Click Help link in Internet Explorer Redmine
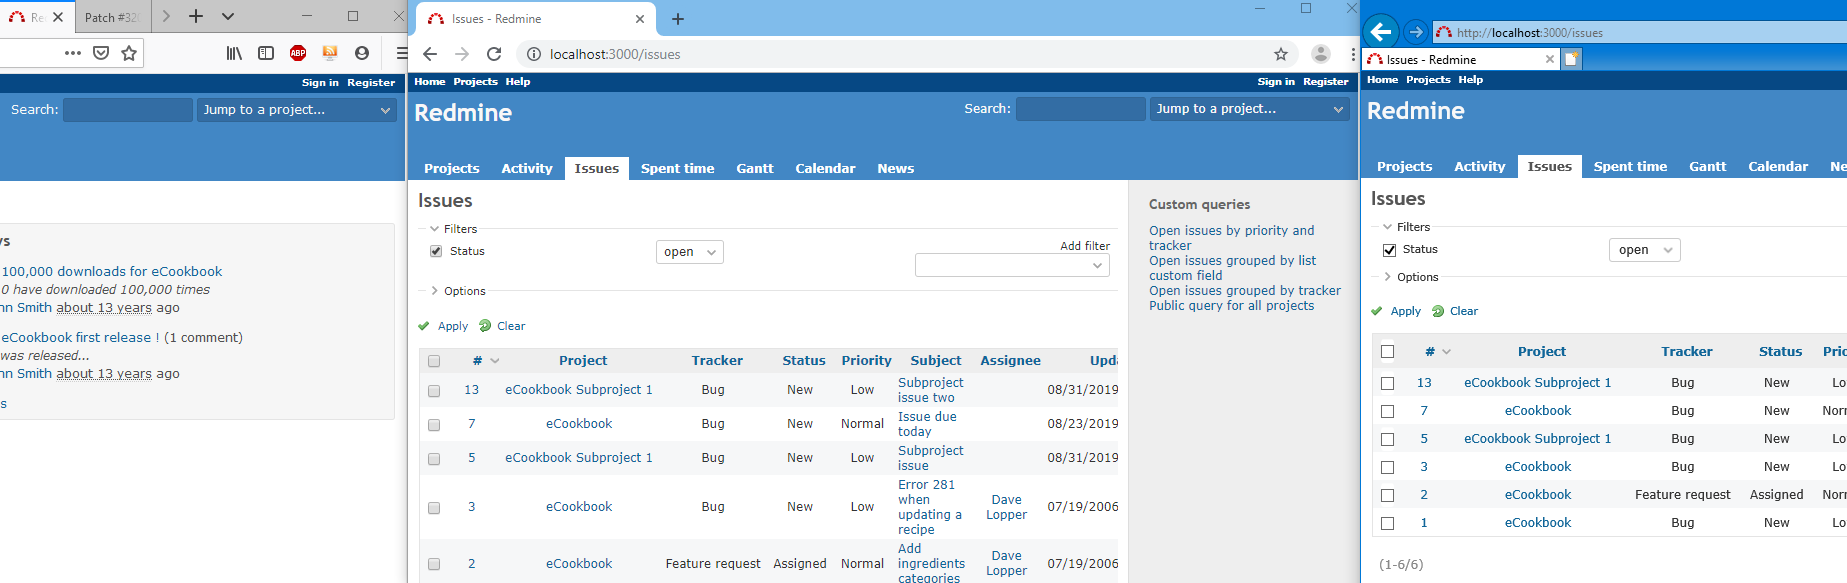 tap(1470, 80)
